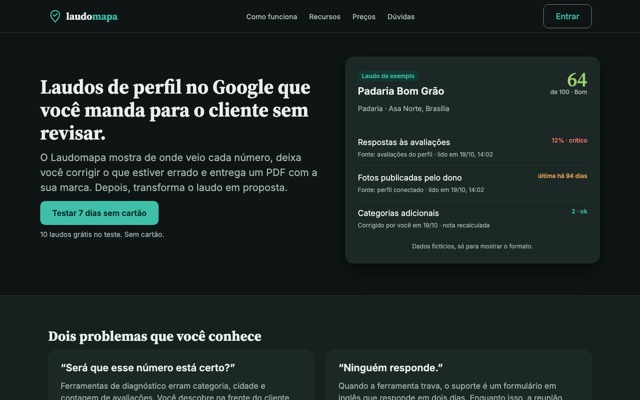Click the '2 · ok' status
640x400 pixels.
[x=579, y=211]
